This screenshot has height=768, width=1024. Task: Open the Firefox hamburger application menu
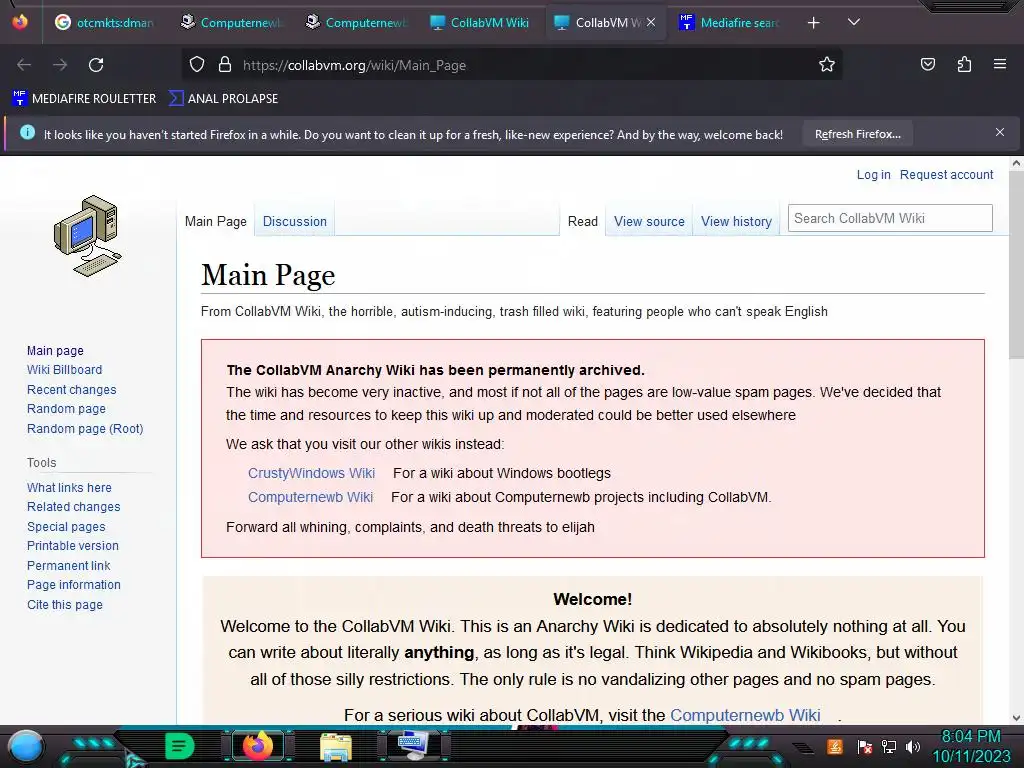pyautogui.click(x=1000, y=64)
